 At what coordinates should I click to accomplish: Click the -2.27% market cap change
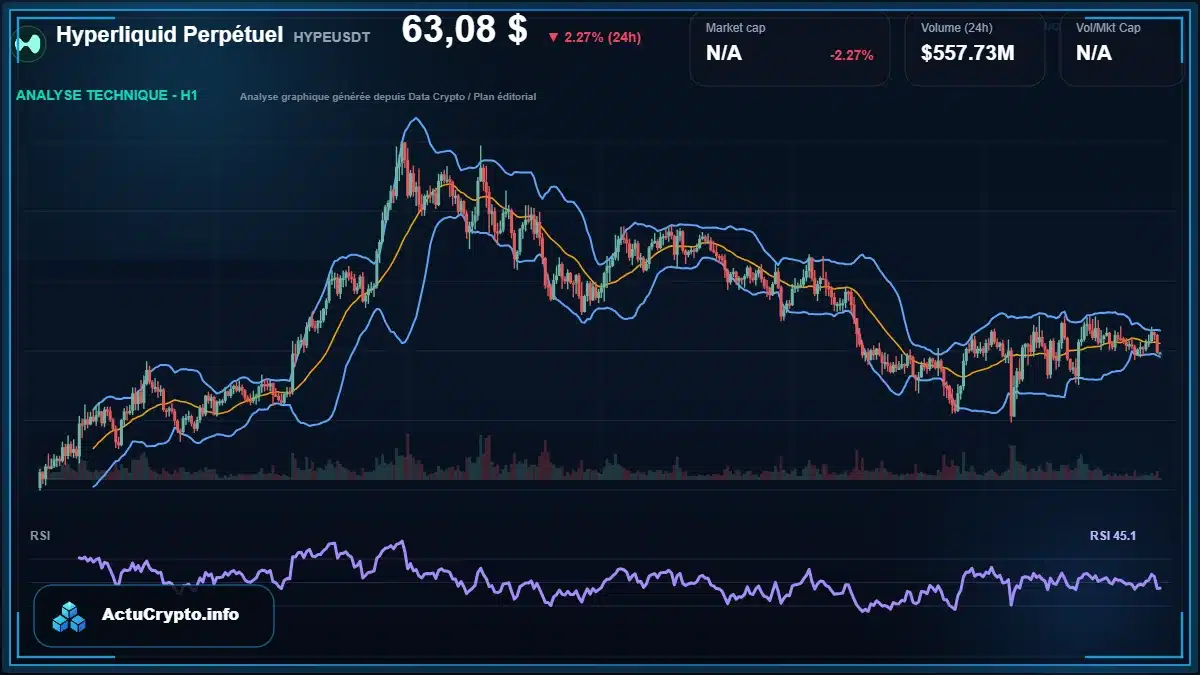(x=851, y=55)
